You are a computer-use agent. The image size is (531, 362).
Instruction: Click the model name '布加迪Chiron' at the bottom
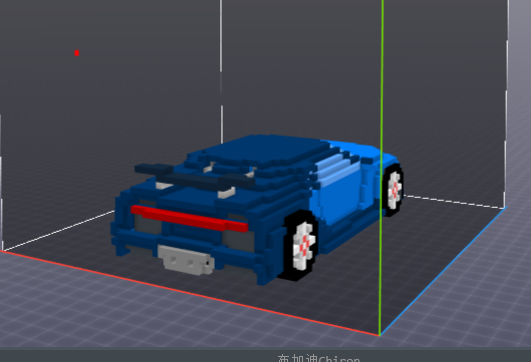click(x=319, y=359)
